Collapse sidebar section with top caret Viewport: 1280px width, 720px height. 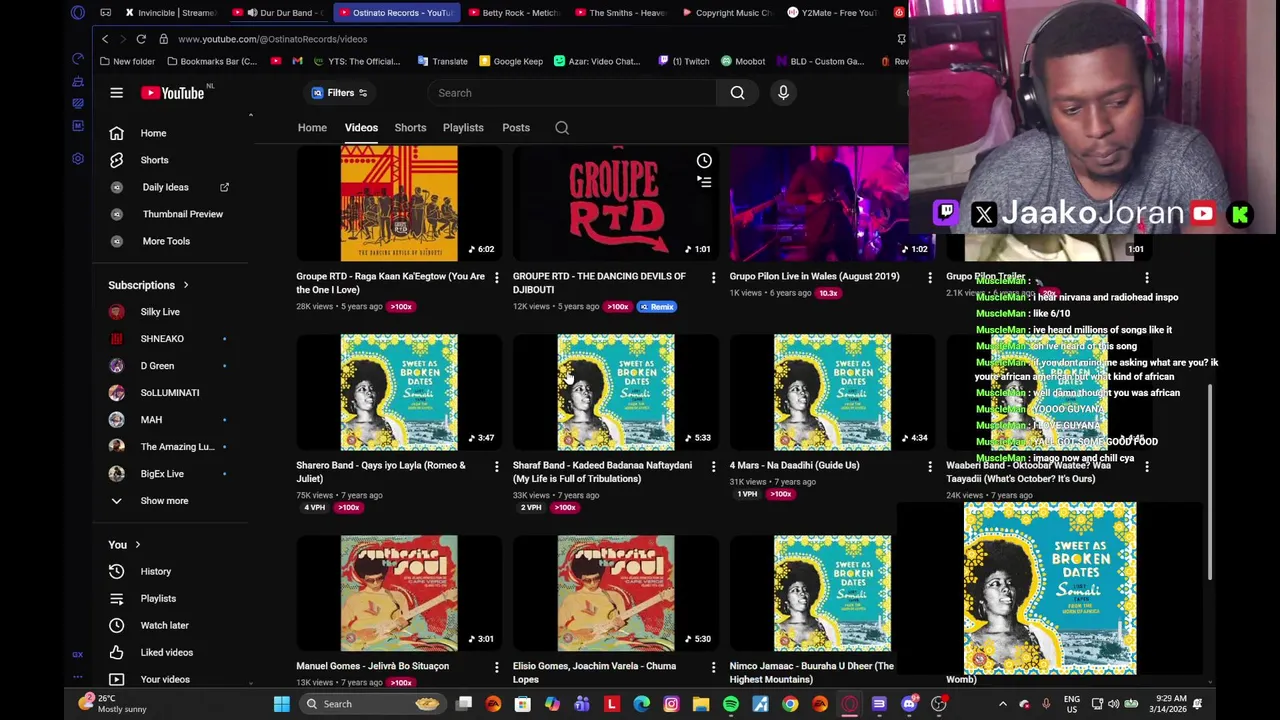251,115
